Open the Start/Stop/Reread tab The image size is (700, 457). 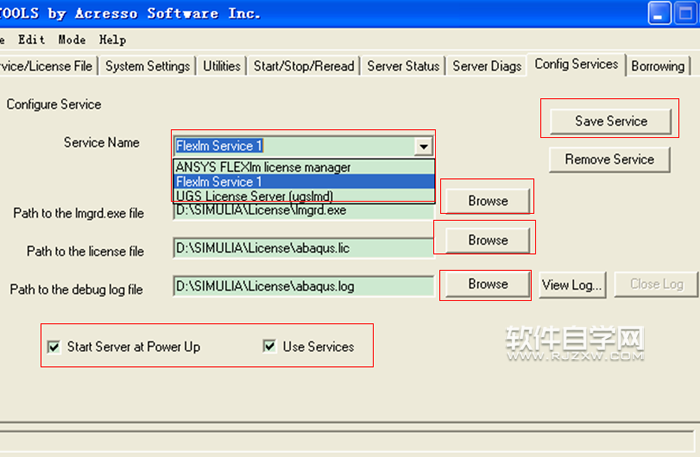click(x=303, y=66)
